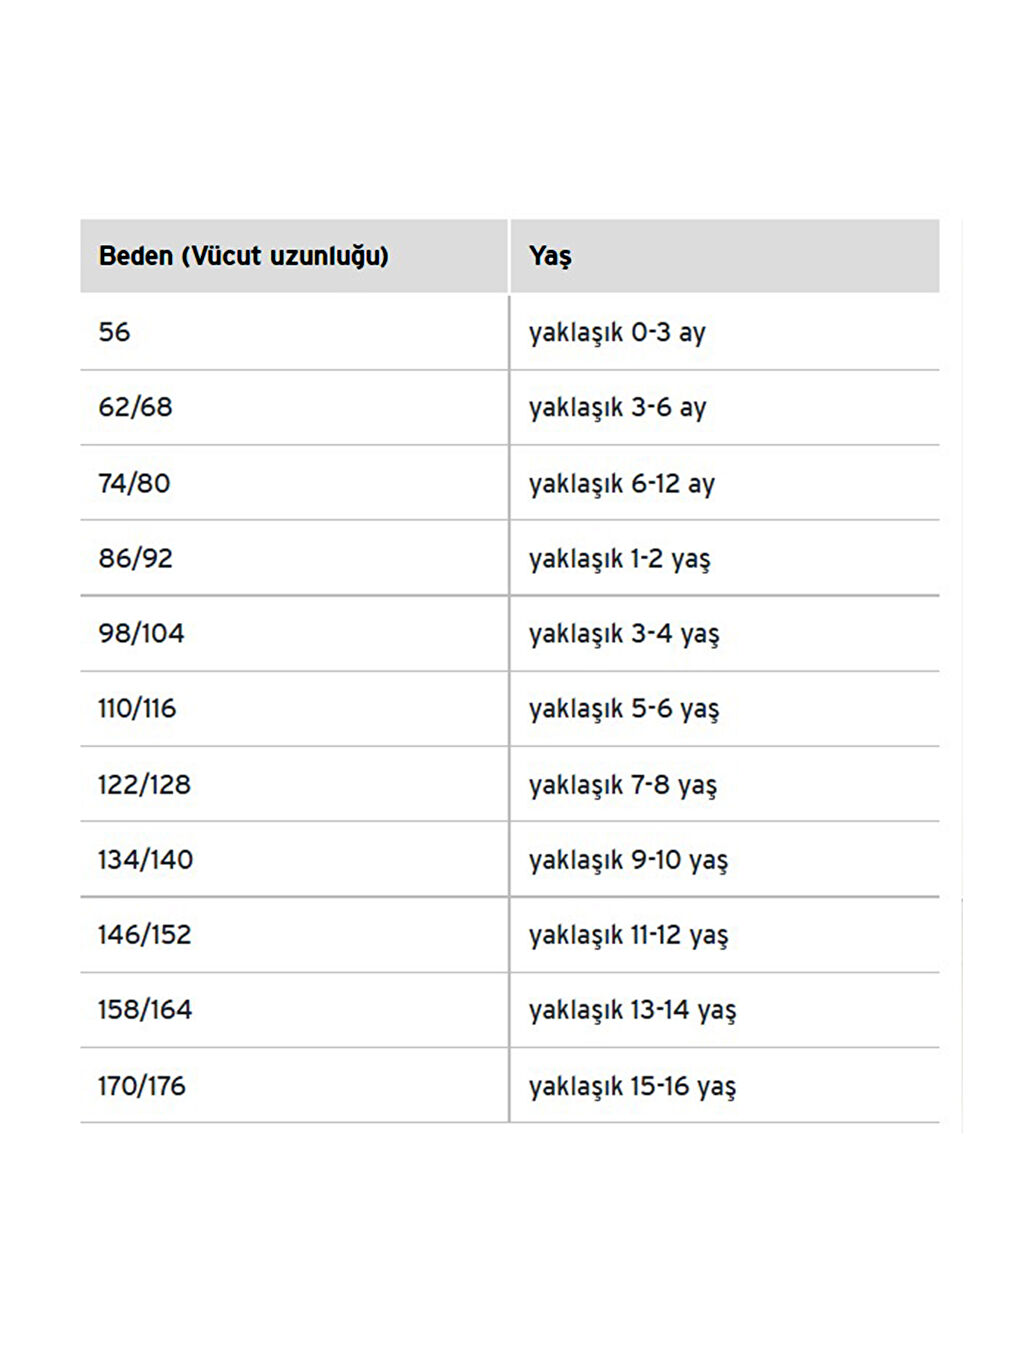Click the "yaklaşık 9-10 yaş" cell
1020x1360 pixels.
click(x=628, y=859)
